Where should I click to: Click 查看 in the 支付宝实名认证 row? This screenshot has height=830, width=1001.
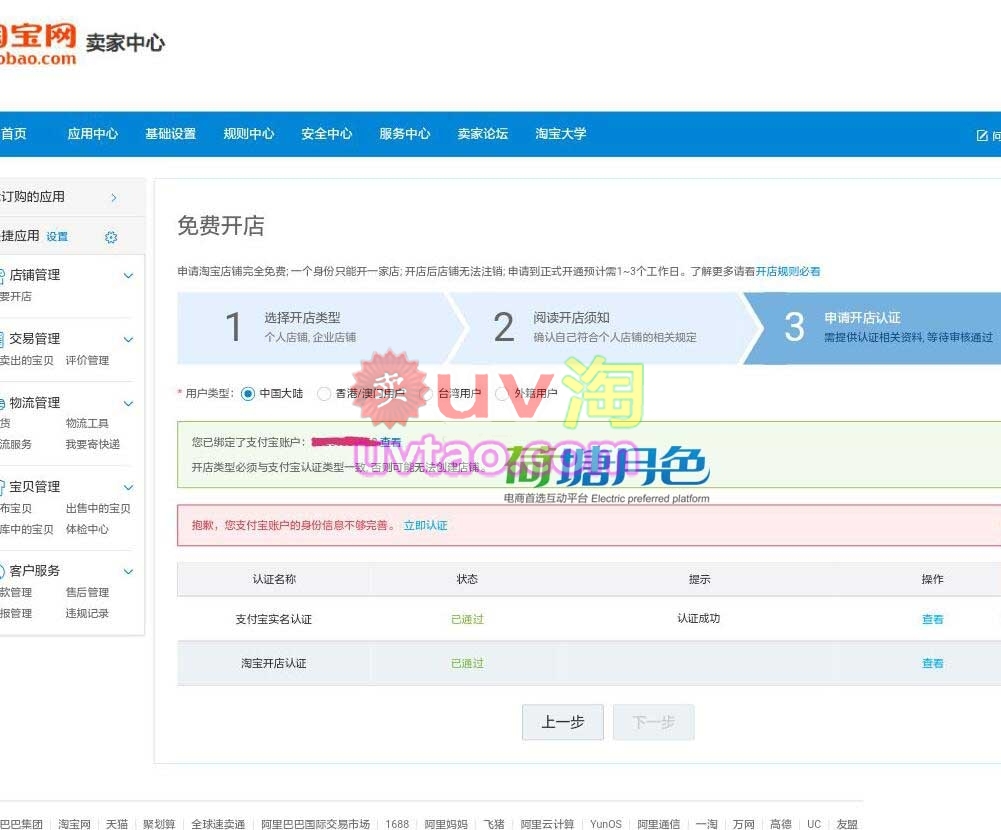pyautogui.click(x=932, y=620)
